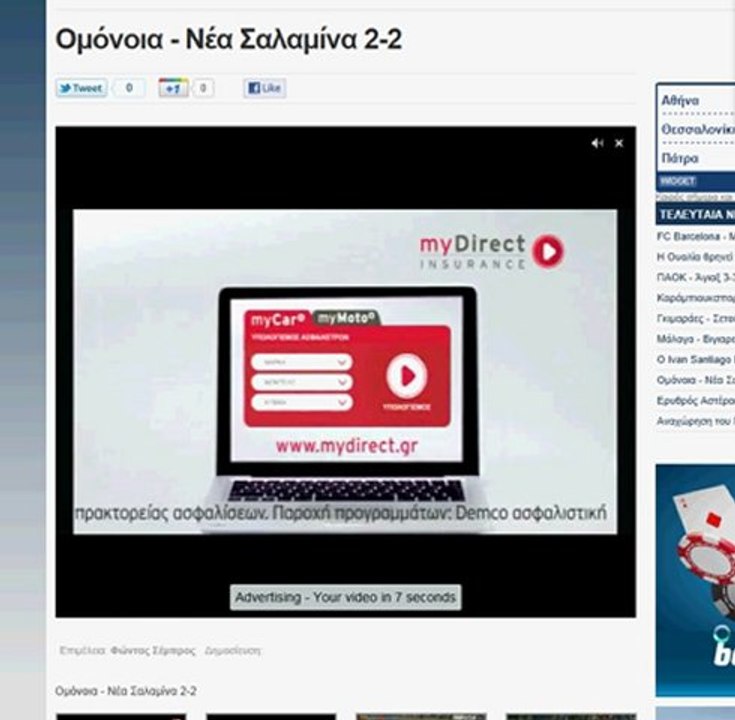Click round play button in insurance form
735x720 pixels.
coord(406,375)
